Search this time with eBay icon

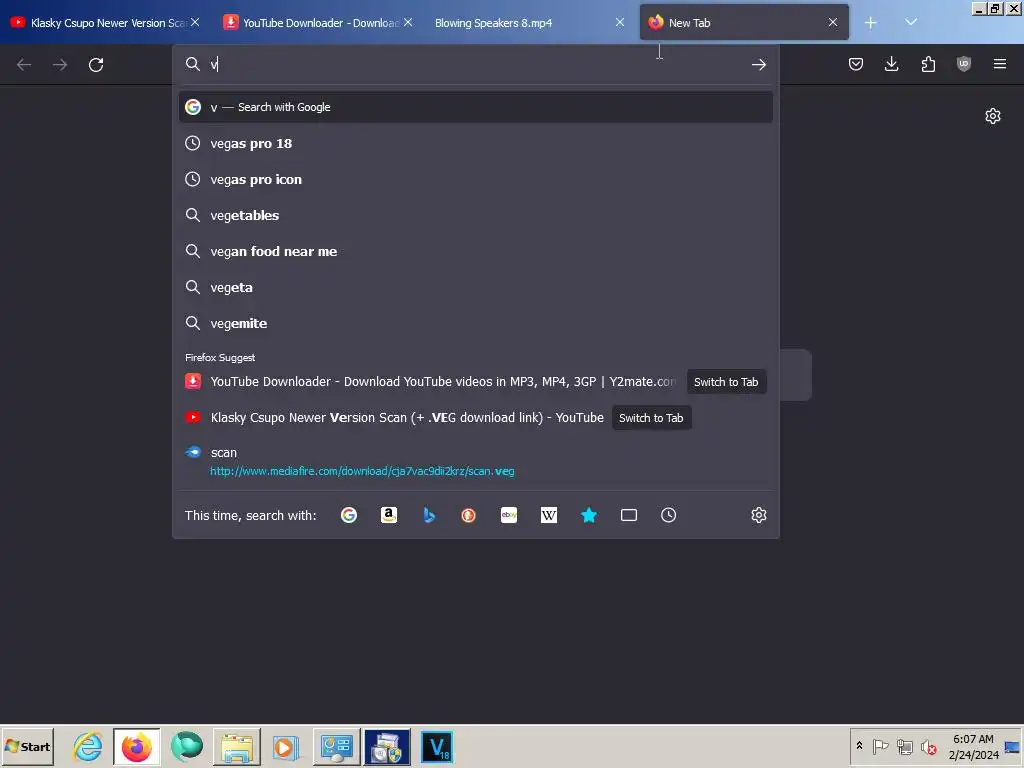click(x=509, y=515)
